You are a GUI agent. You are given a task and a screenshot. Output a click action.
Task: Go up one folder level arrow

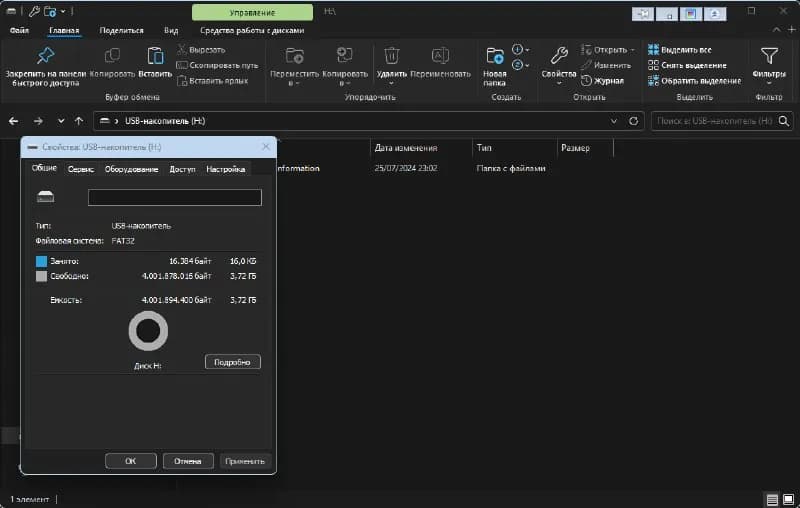pos(79,121)
